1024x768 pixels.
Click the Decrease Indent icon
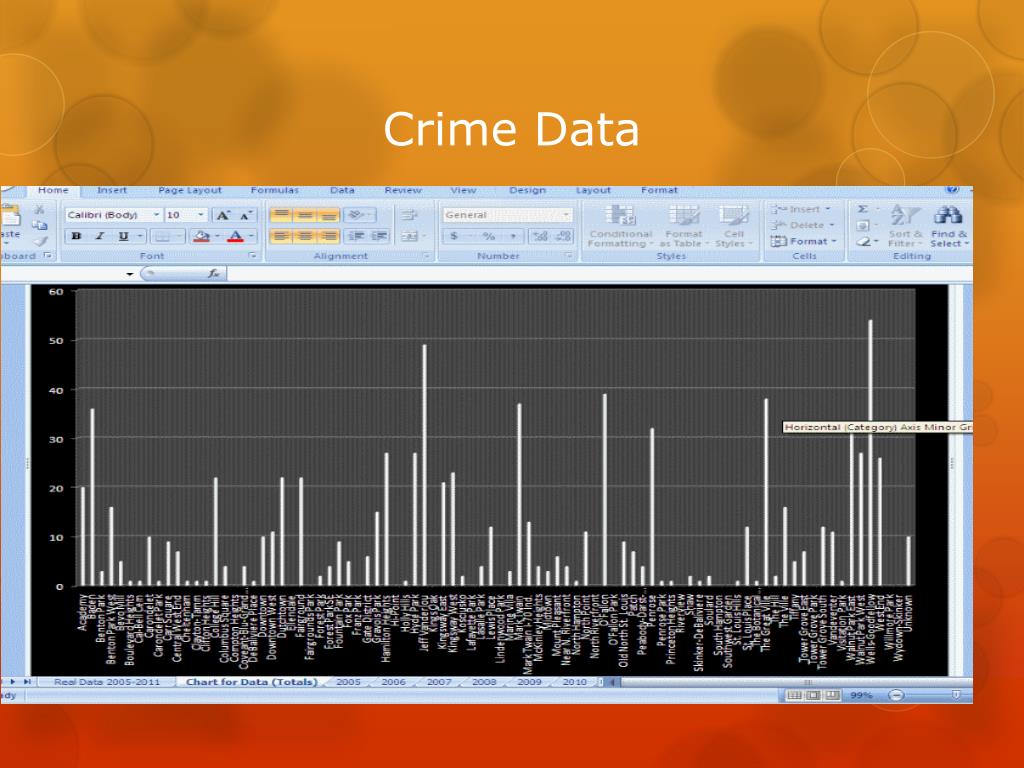click(356, 236)
